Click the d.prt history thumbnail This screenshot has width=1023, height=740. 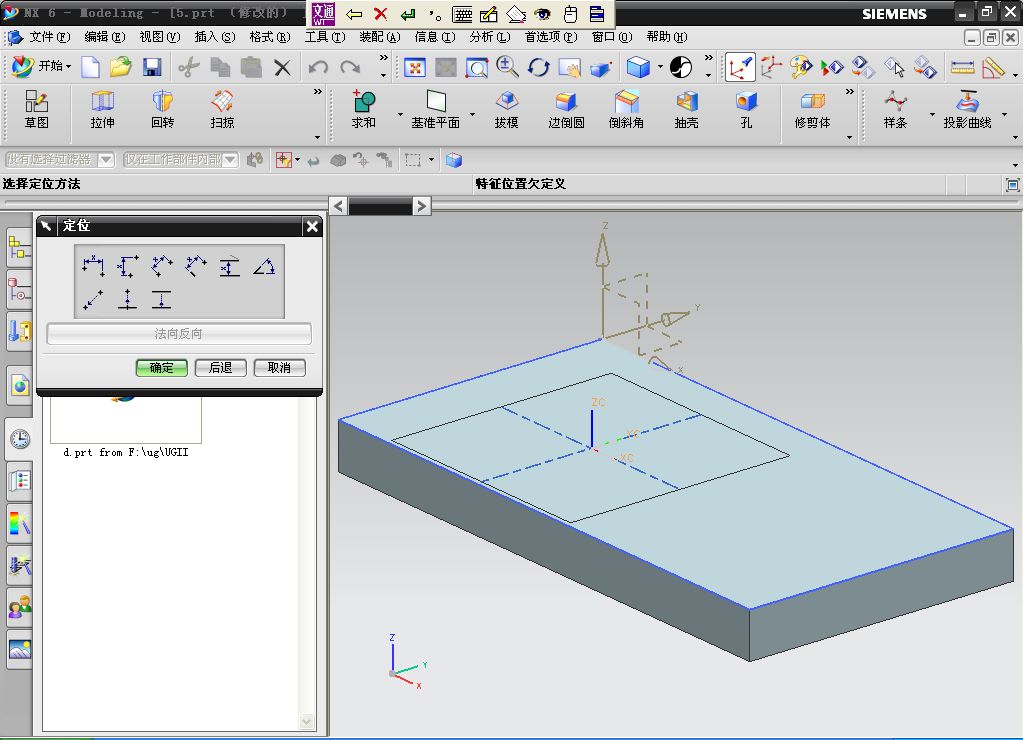tap(126, 420)
